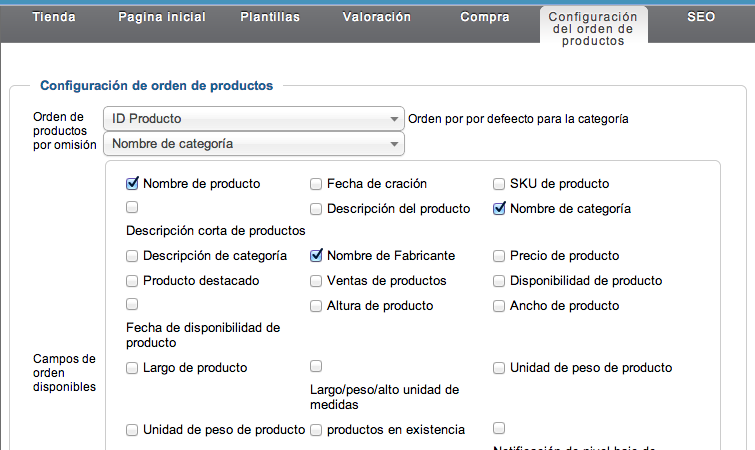This screenshot has height=450, width=755.
Task: Select the Valoración tab
Action: [377, 17]
